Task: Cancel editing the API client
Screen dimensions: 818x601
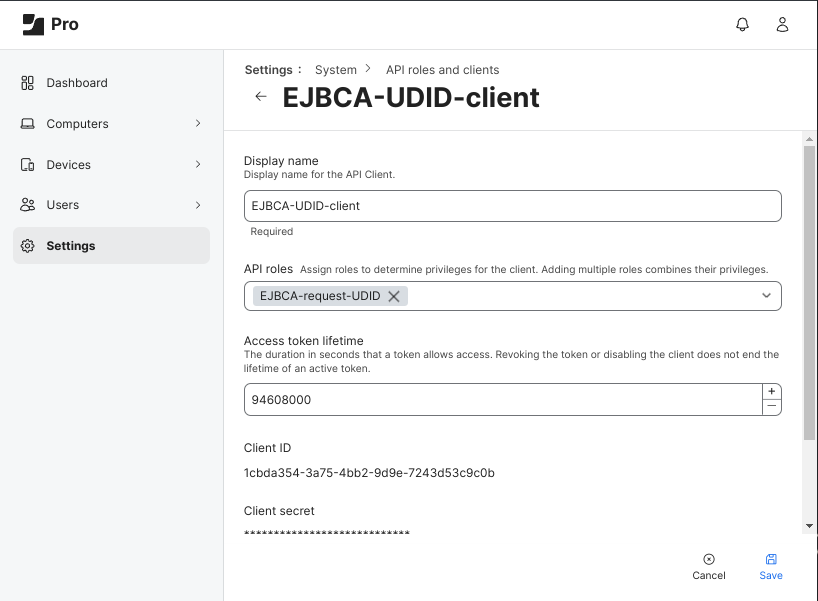Action: [709, 566]
